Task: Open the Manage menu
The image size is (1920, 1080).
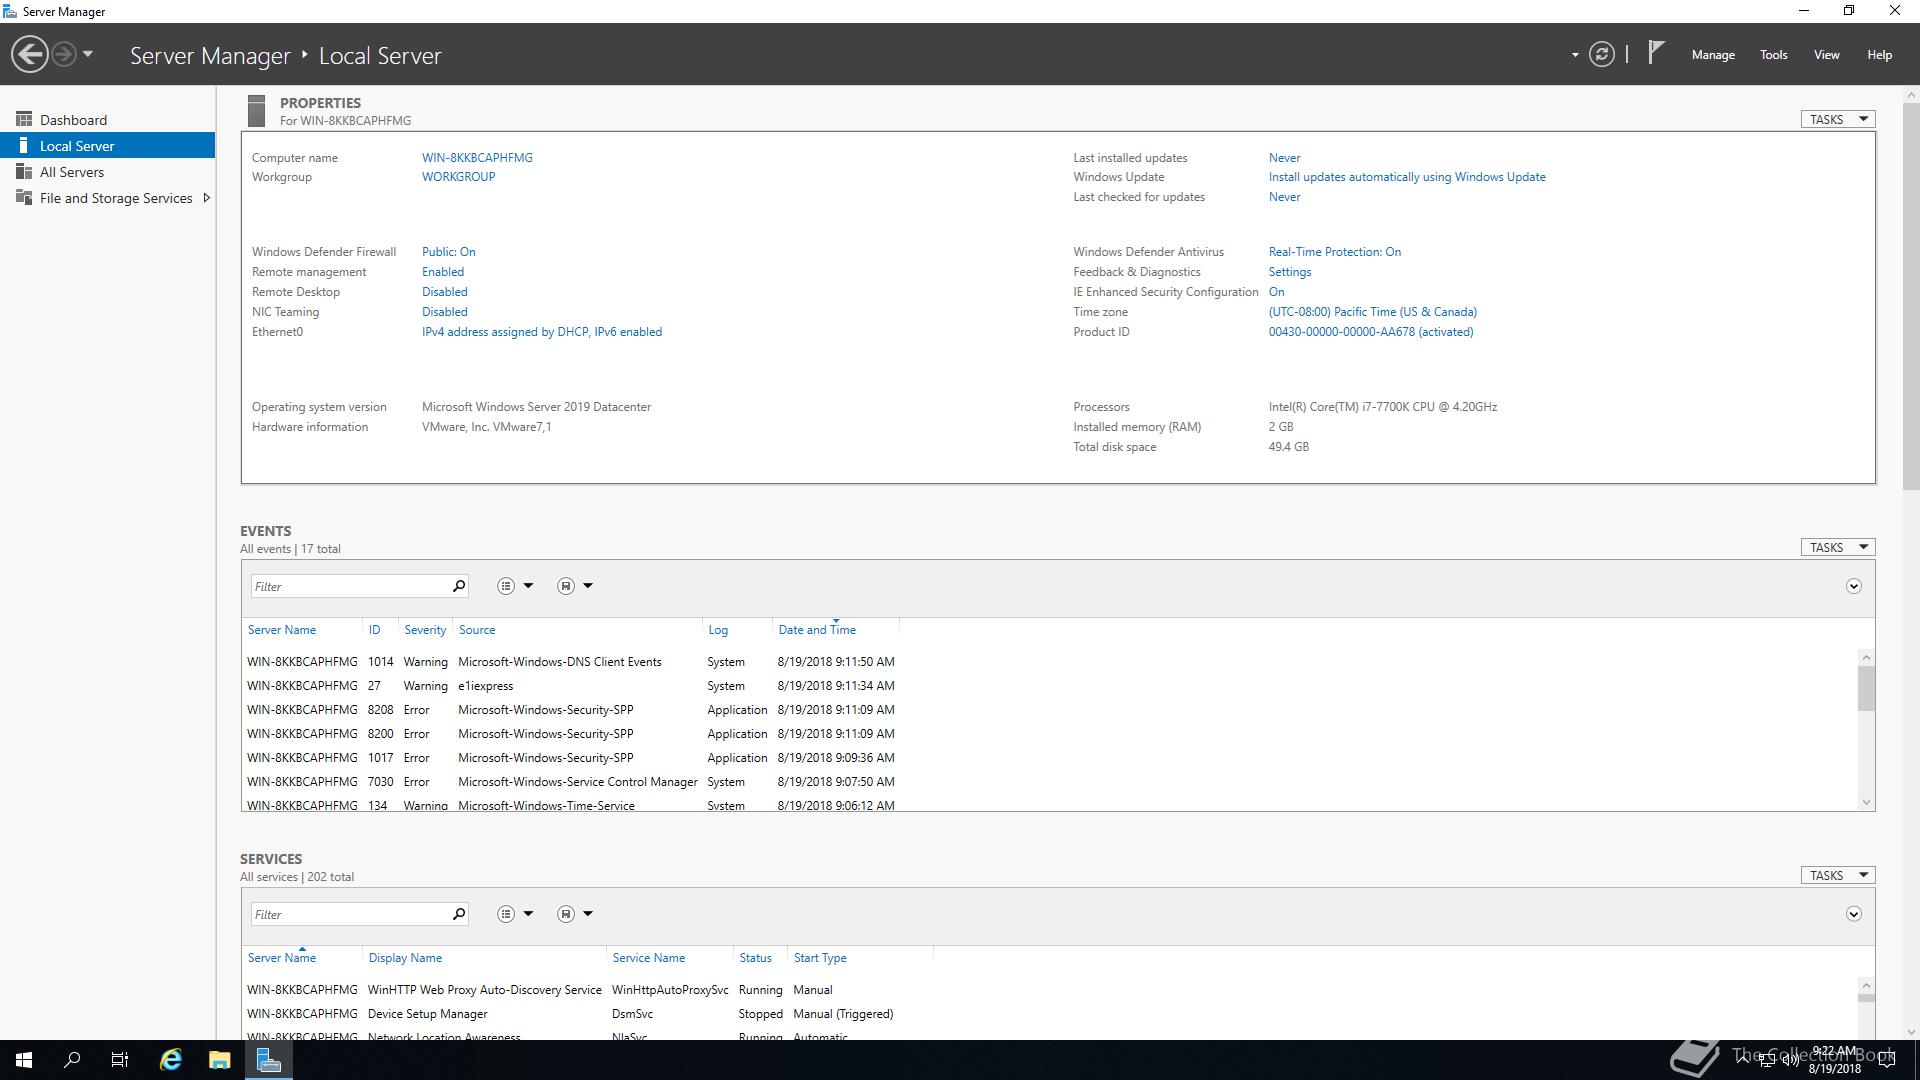Action: pos(1713,55)
